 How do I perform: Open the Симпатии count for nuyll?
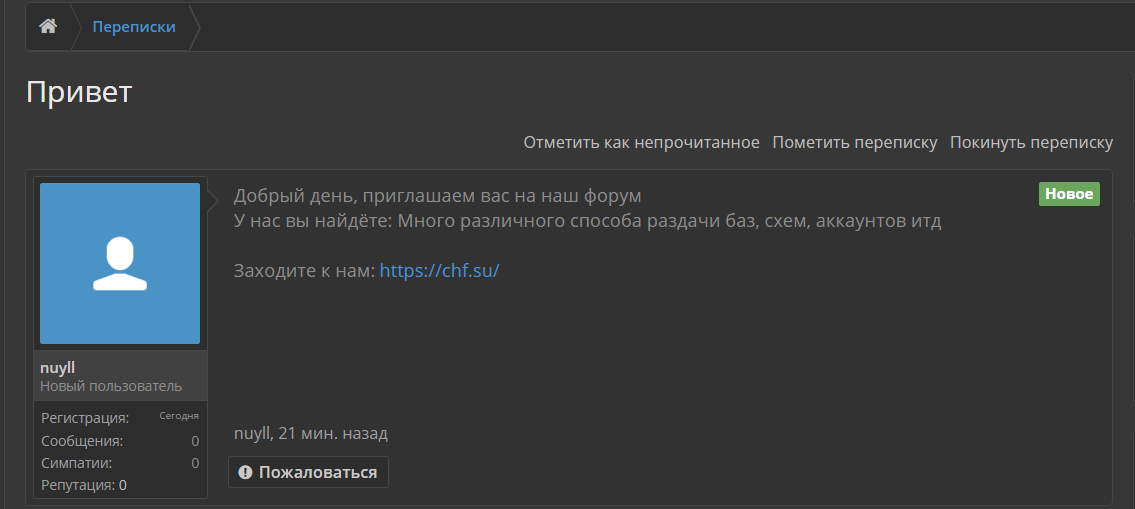[x=195, y=463]
